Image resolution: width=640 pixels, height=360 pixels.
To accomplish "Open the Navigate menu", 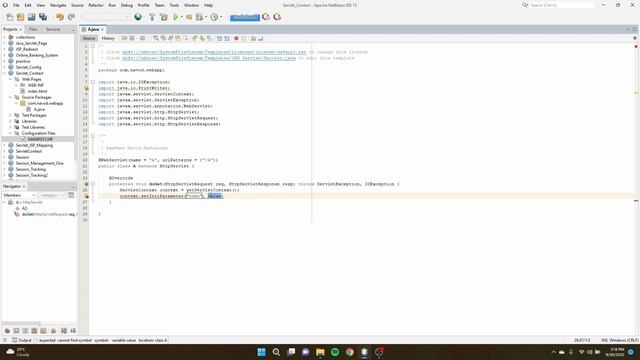I will pos(58,5).
